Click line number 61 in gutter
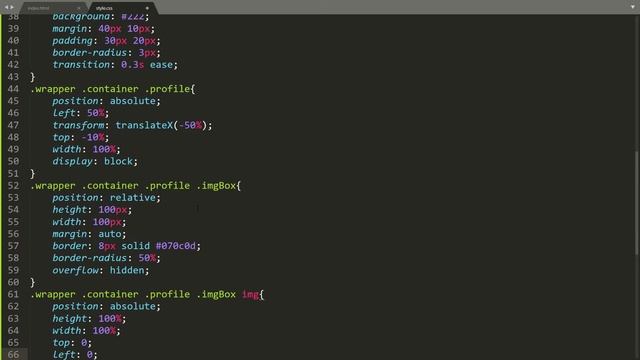 13,294
